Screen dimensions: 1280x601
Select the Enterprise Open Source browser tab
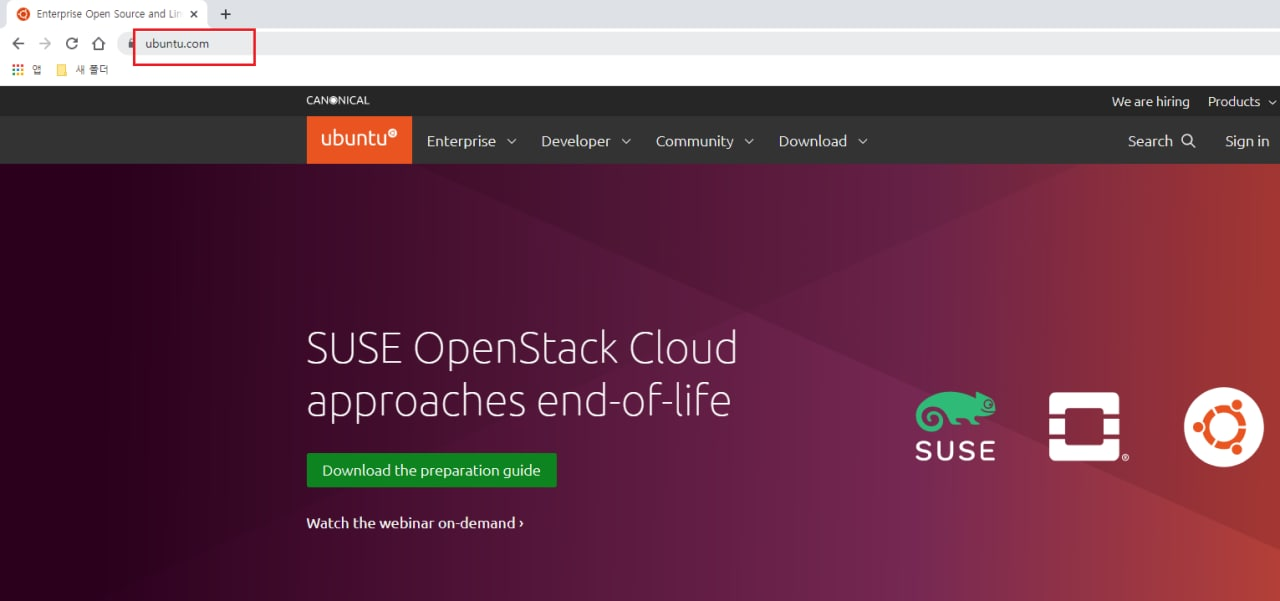(108, 14)
